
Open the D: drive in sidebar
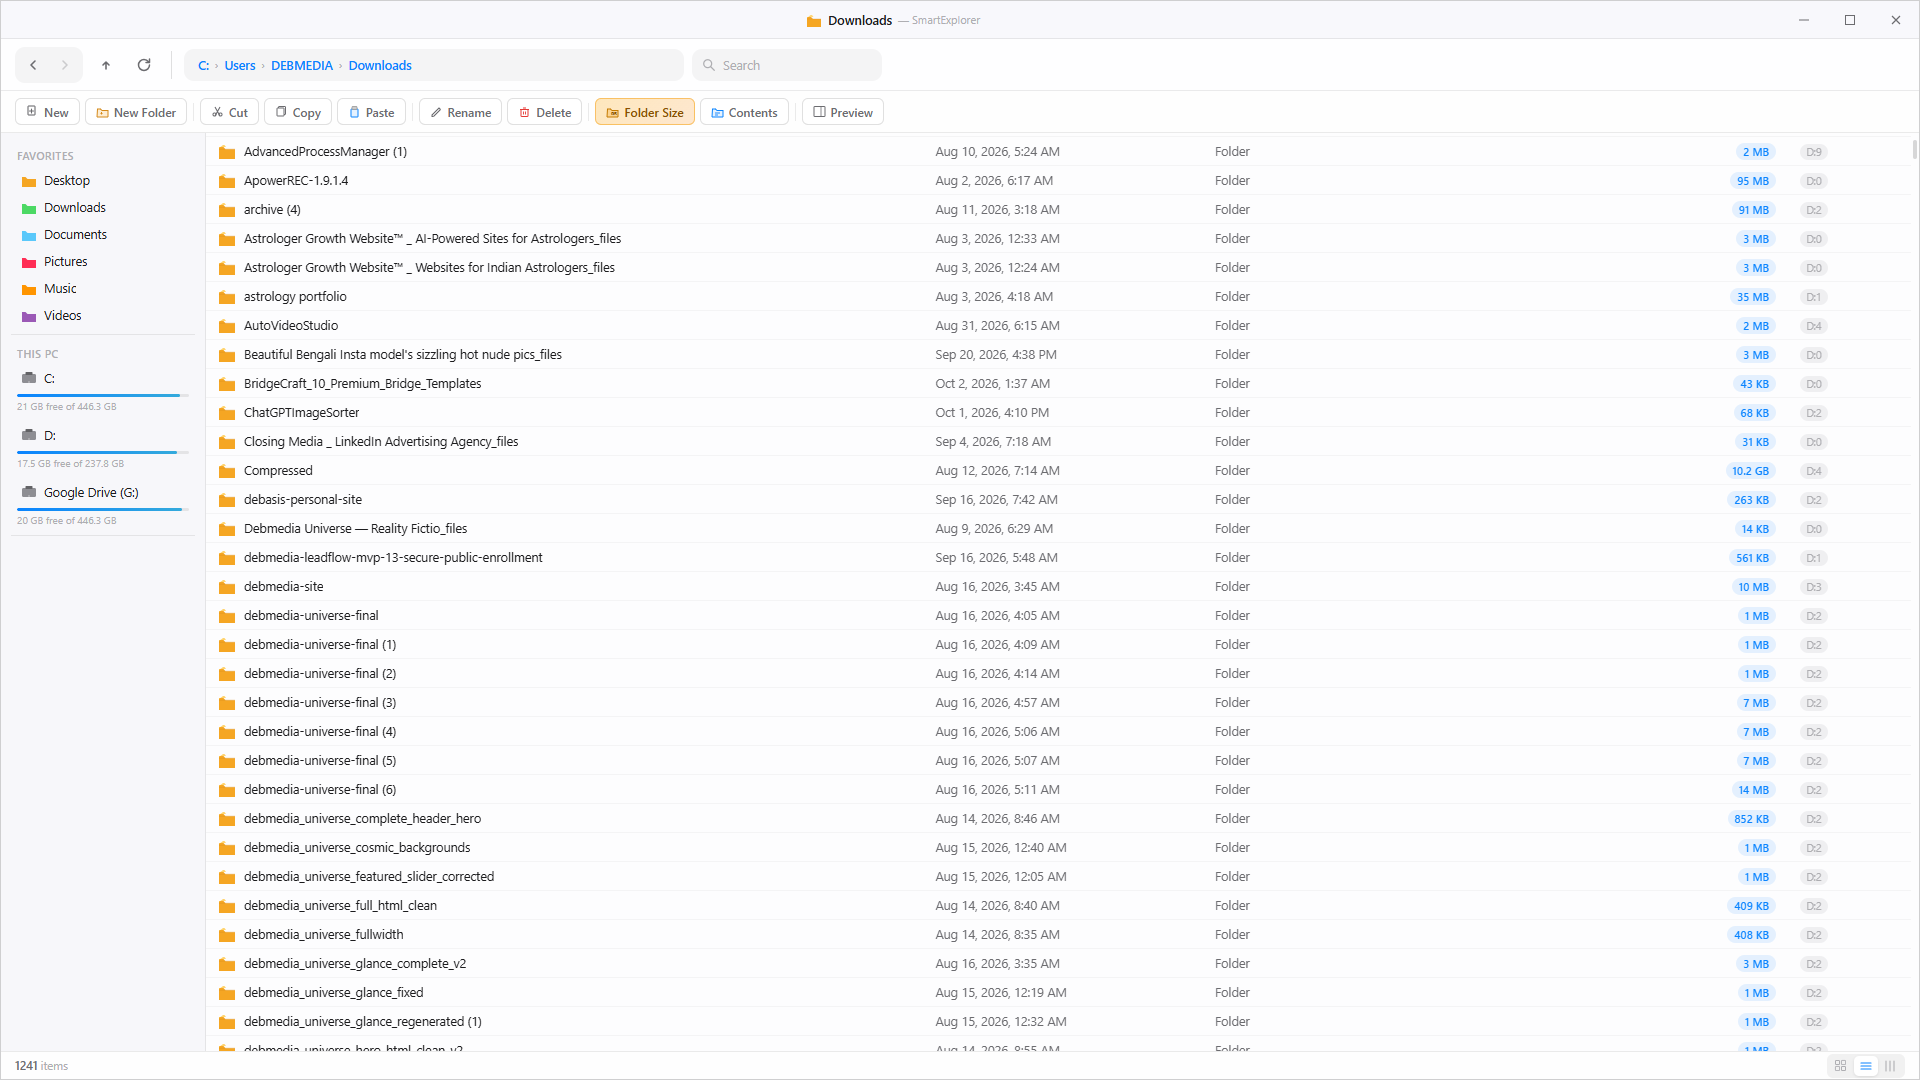(x=102, y=436)
